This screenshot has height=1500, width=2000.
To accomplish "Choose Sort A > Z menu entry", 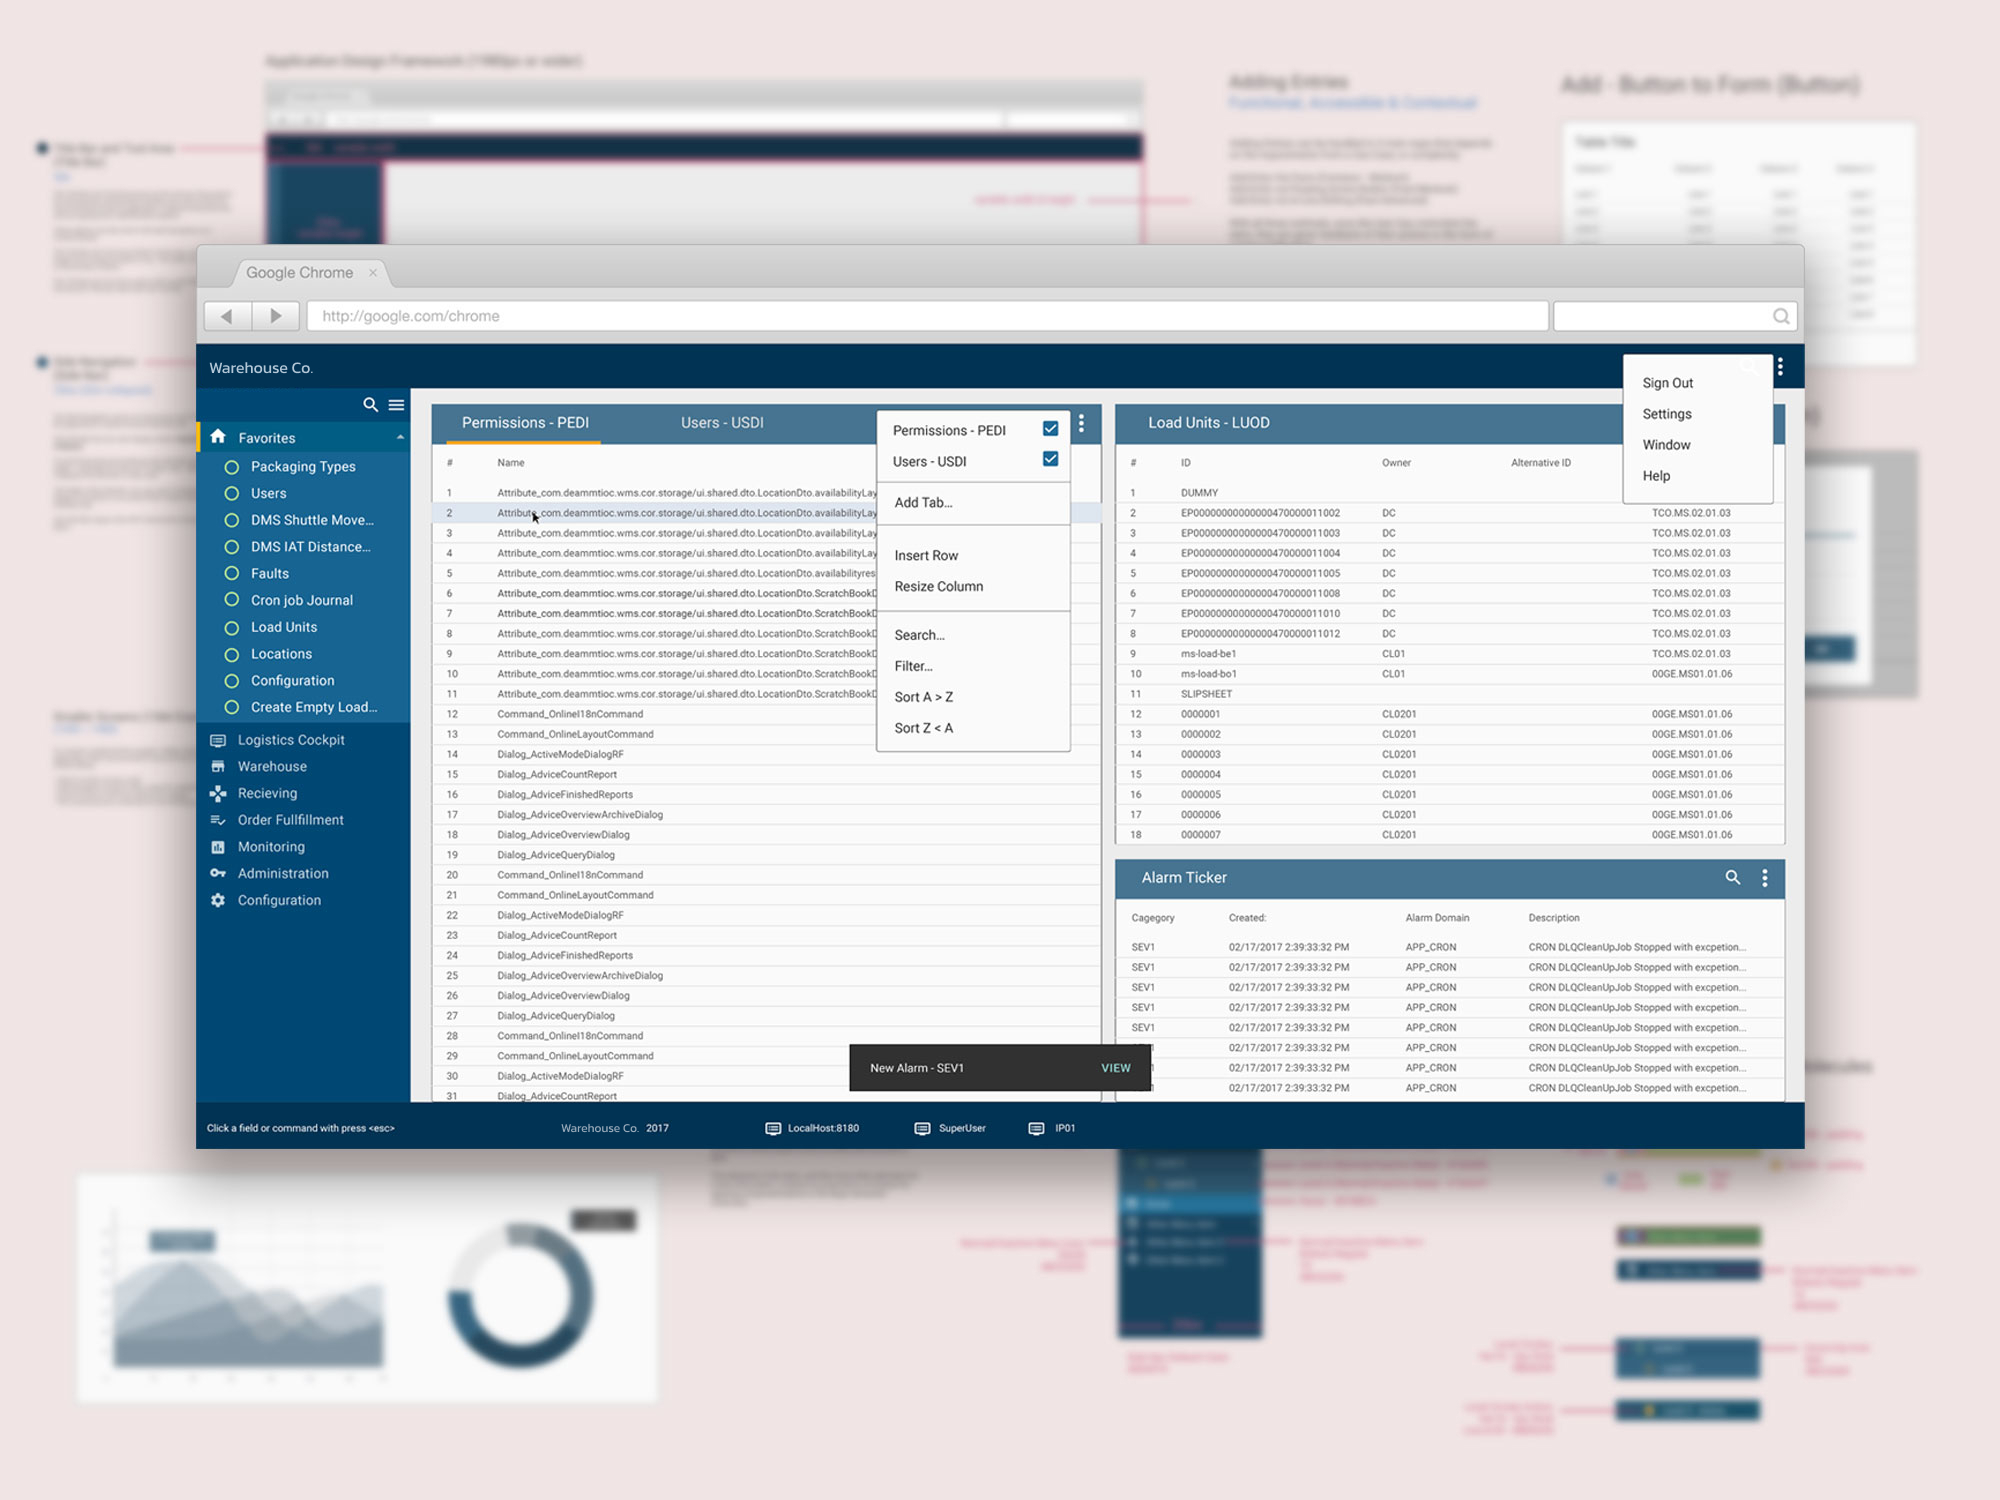I will point(923,697).
